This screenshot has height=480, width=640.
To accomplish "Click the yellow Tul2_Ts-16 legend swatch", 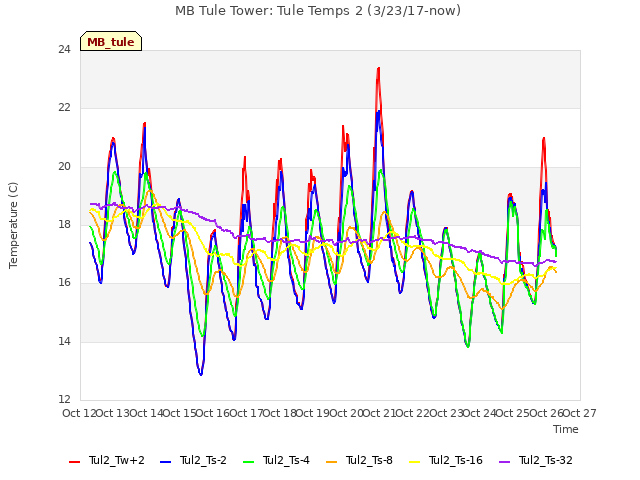I will tap(414, 462).
